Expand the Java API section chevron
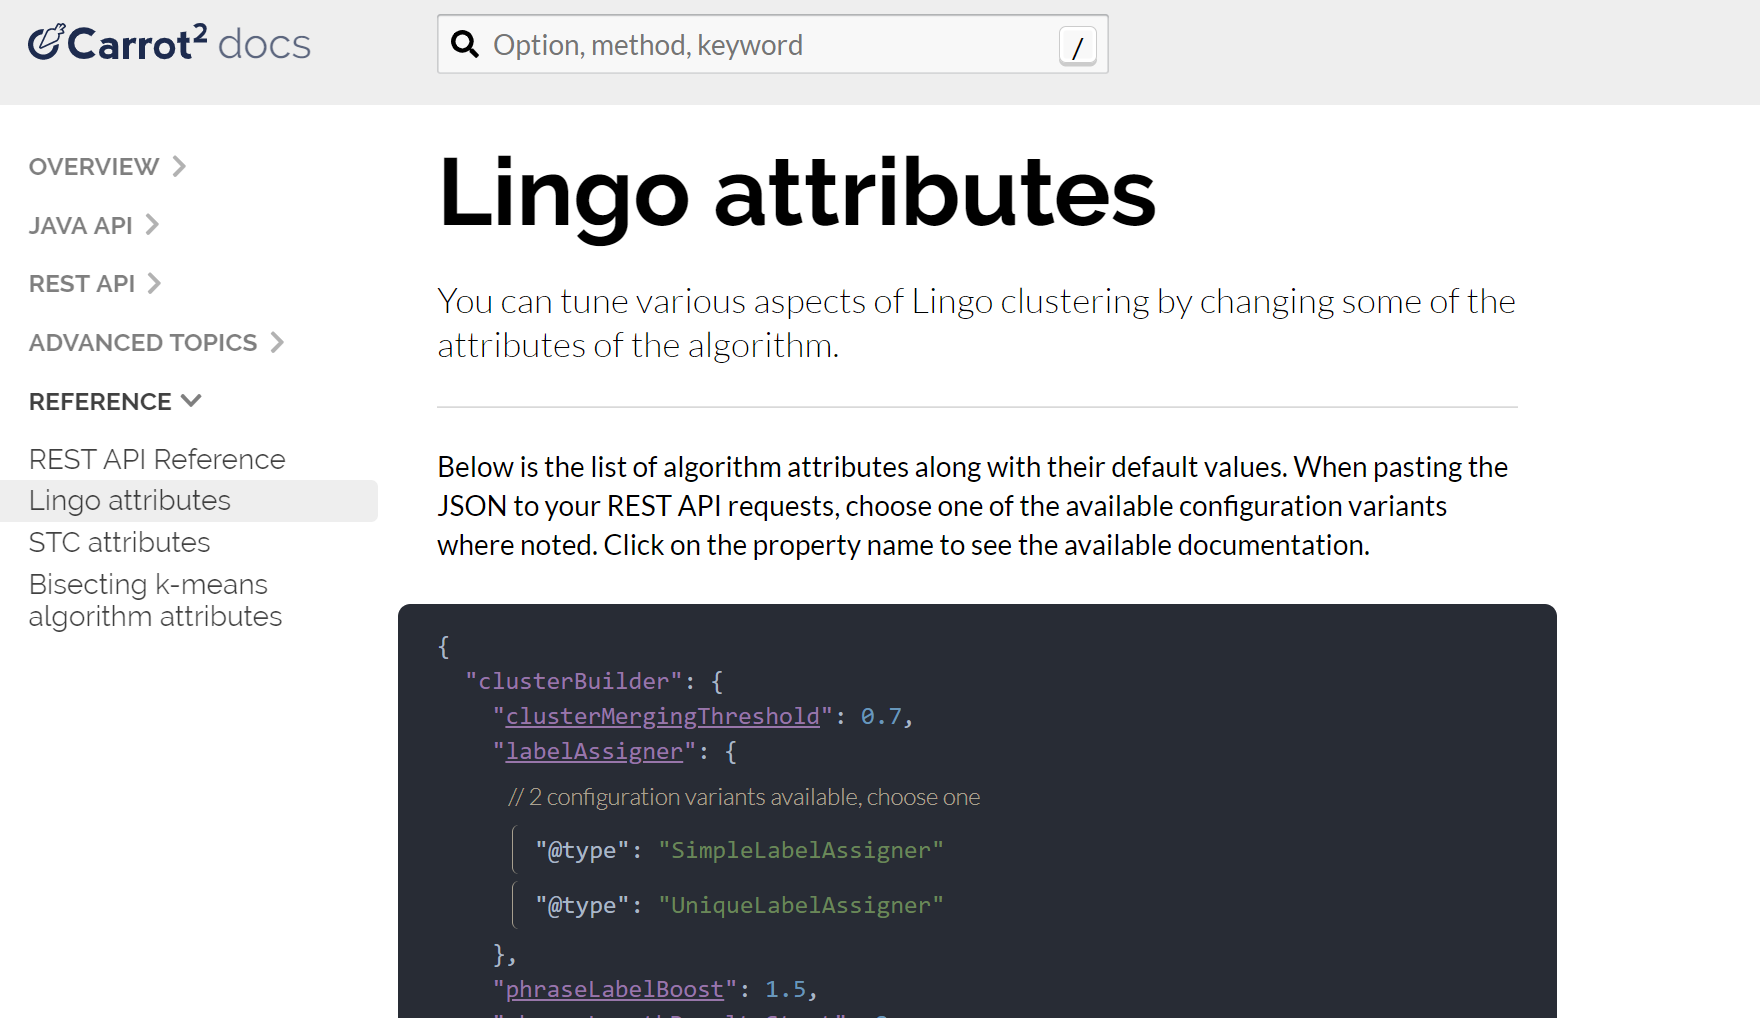This screenshot has height=1018, width=1760. tap(152, 225)
